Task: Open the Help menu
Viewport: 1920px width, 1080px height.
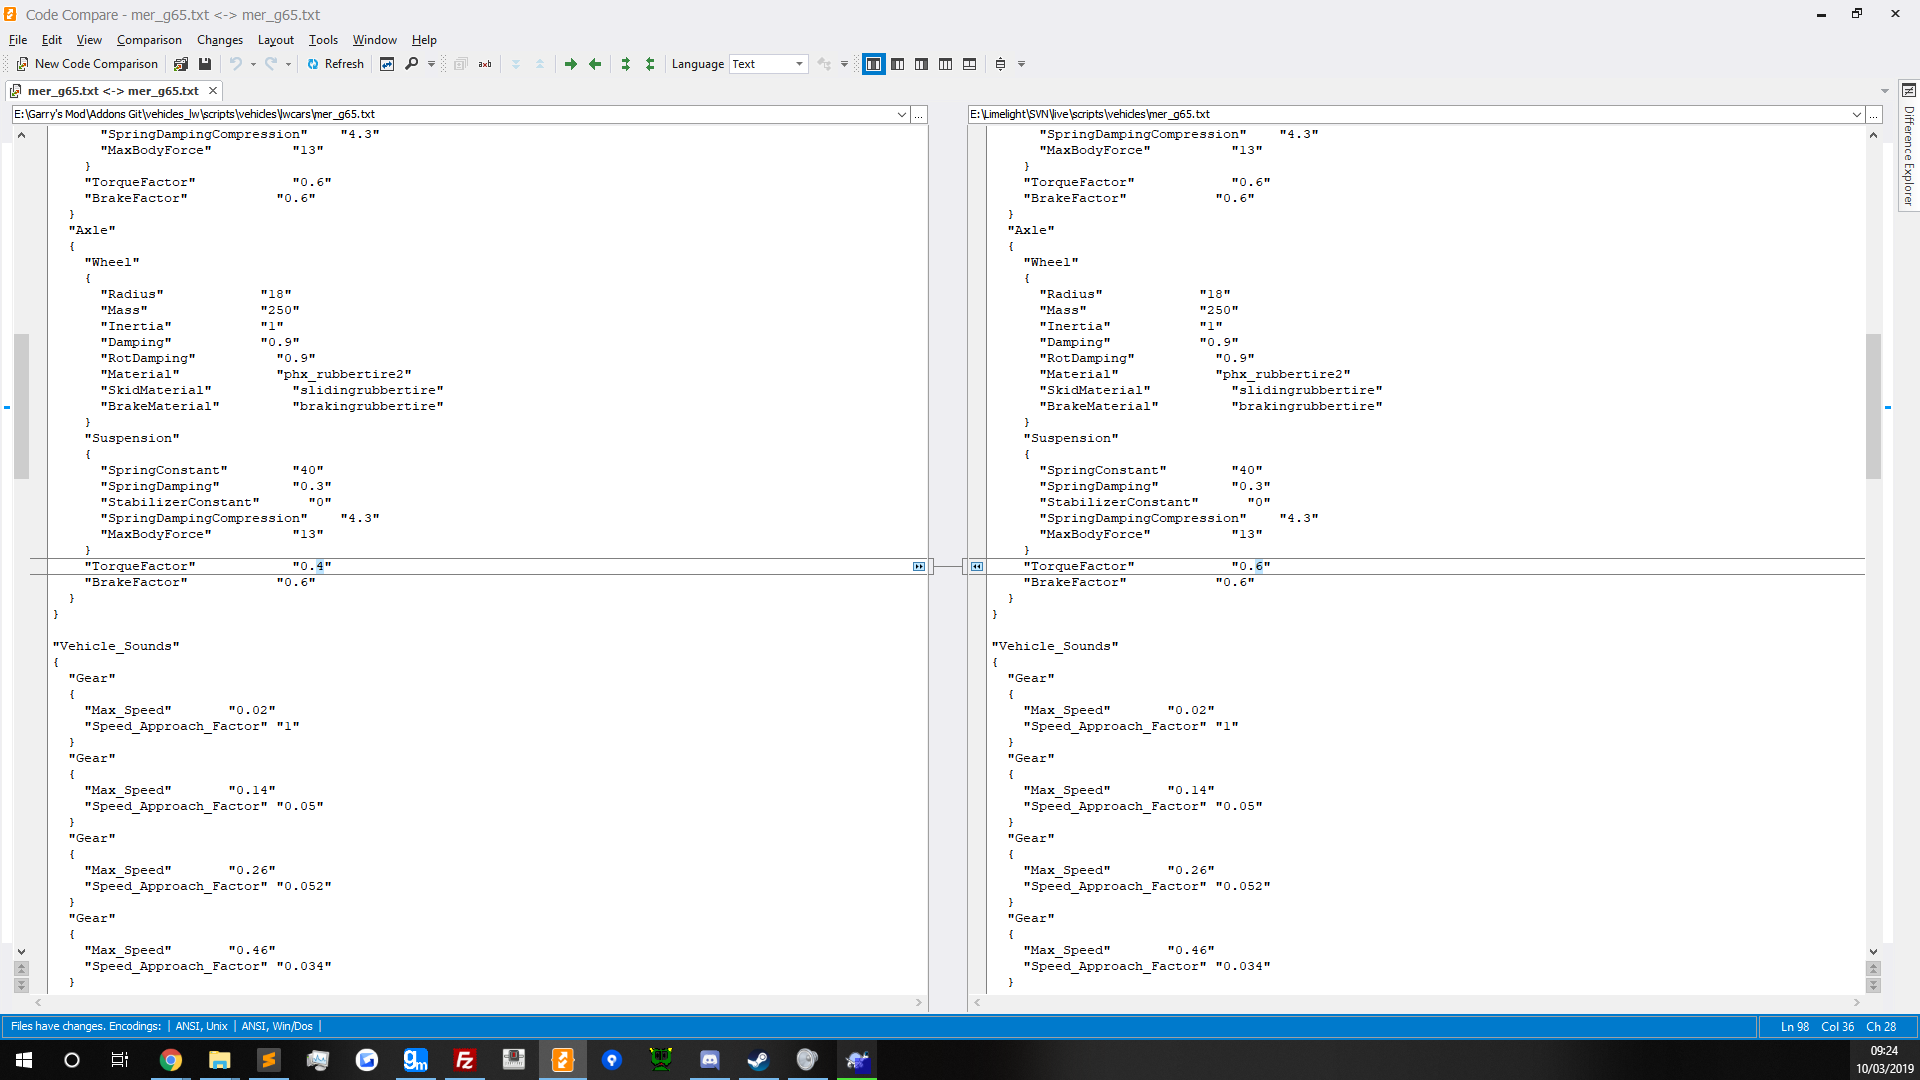Action: click(424, 40)
